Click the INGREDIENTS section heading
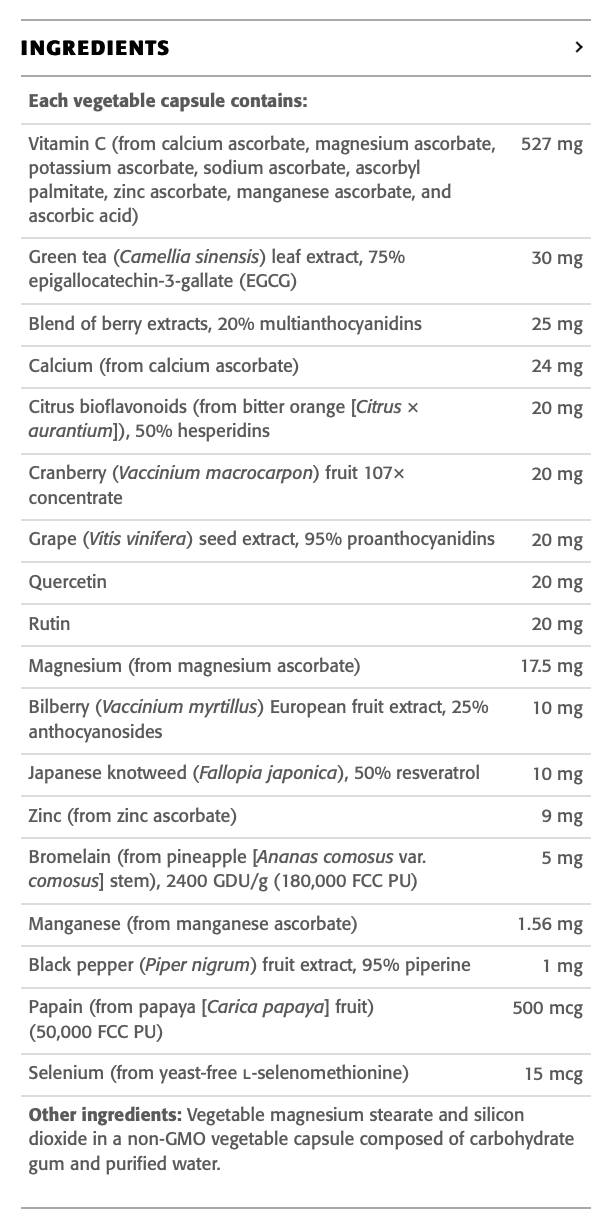 [95, 48]
